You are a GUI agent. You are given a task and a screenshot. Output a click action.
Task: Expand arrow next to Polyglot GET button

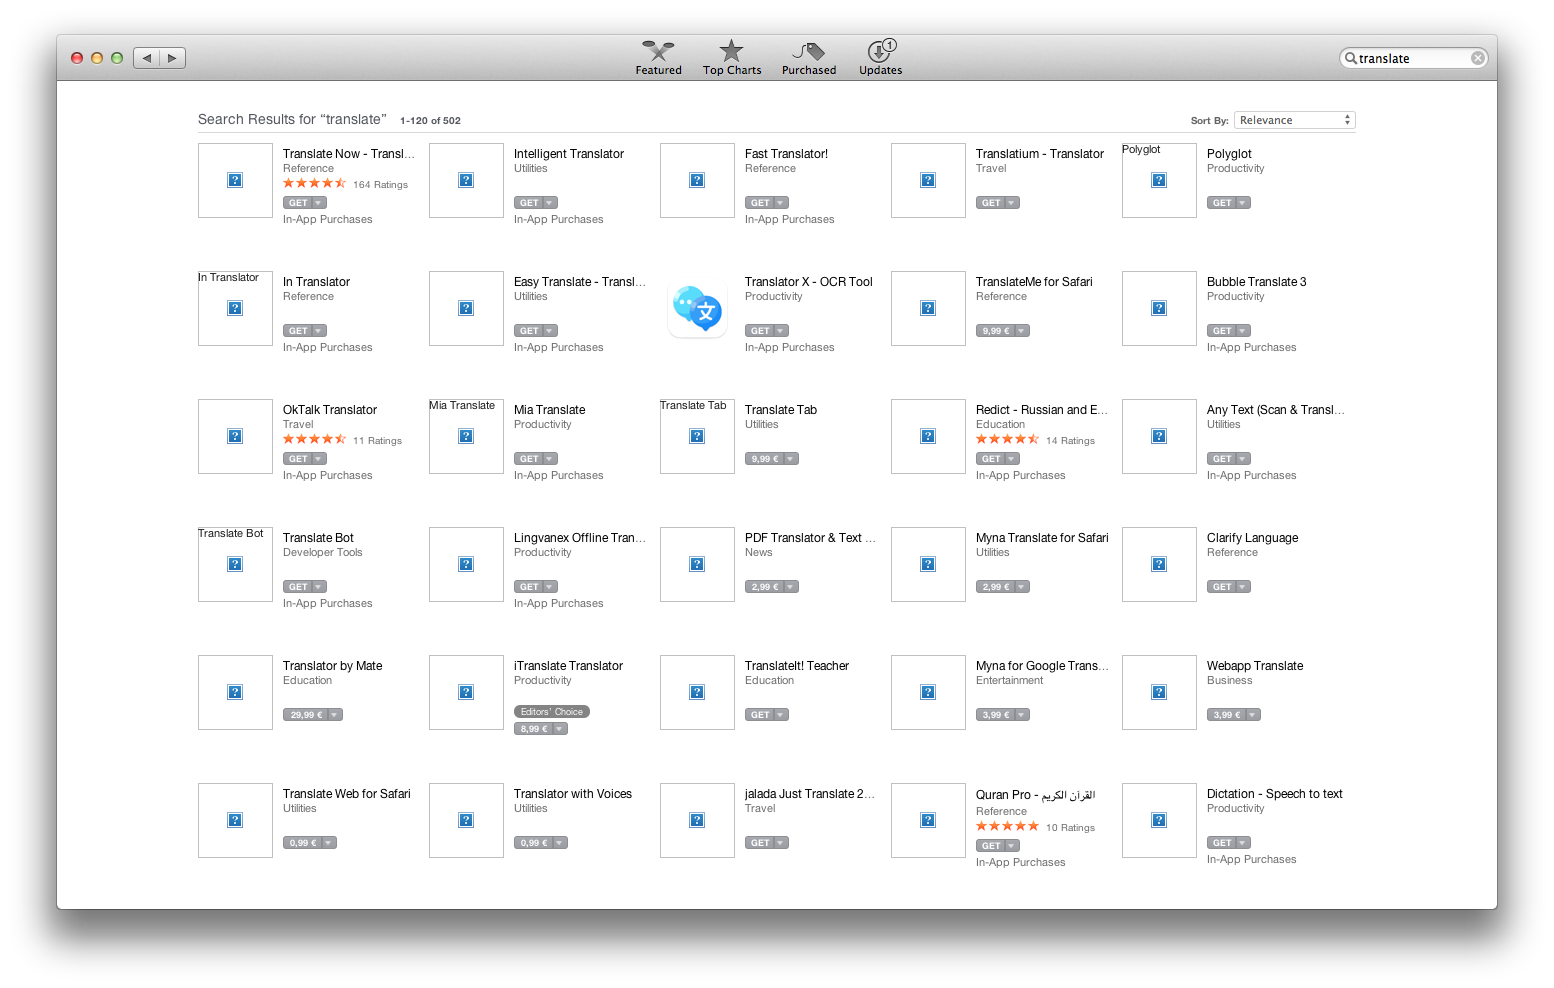point(1244,203)
